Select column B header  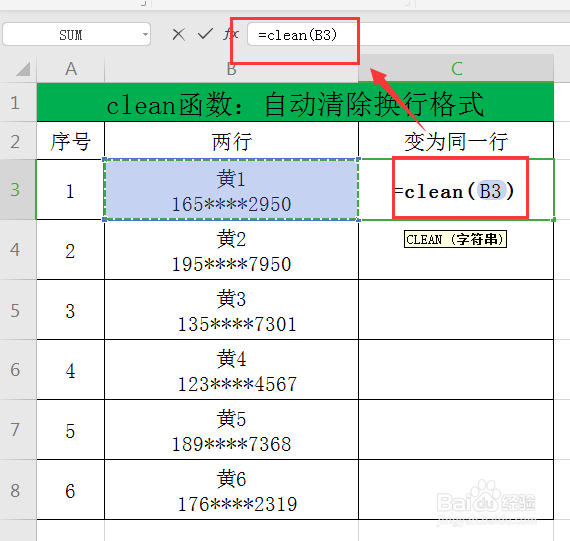(231, 68)
